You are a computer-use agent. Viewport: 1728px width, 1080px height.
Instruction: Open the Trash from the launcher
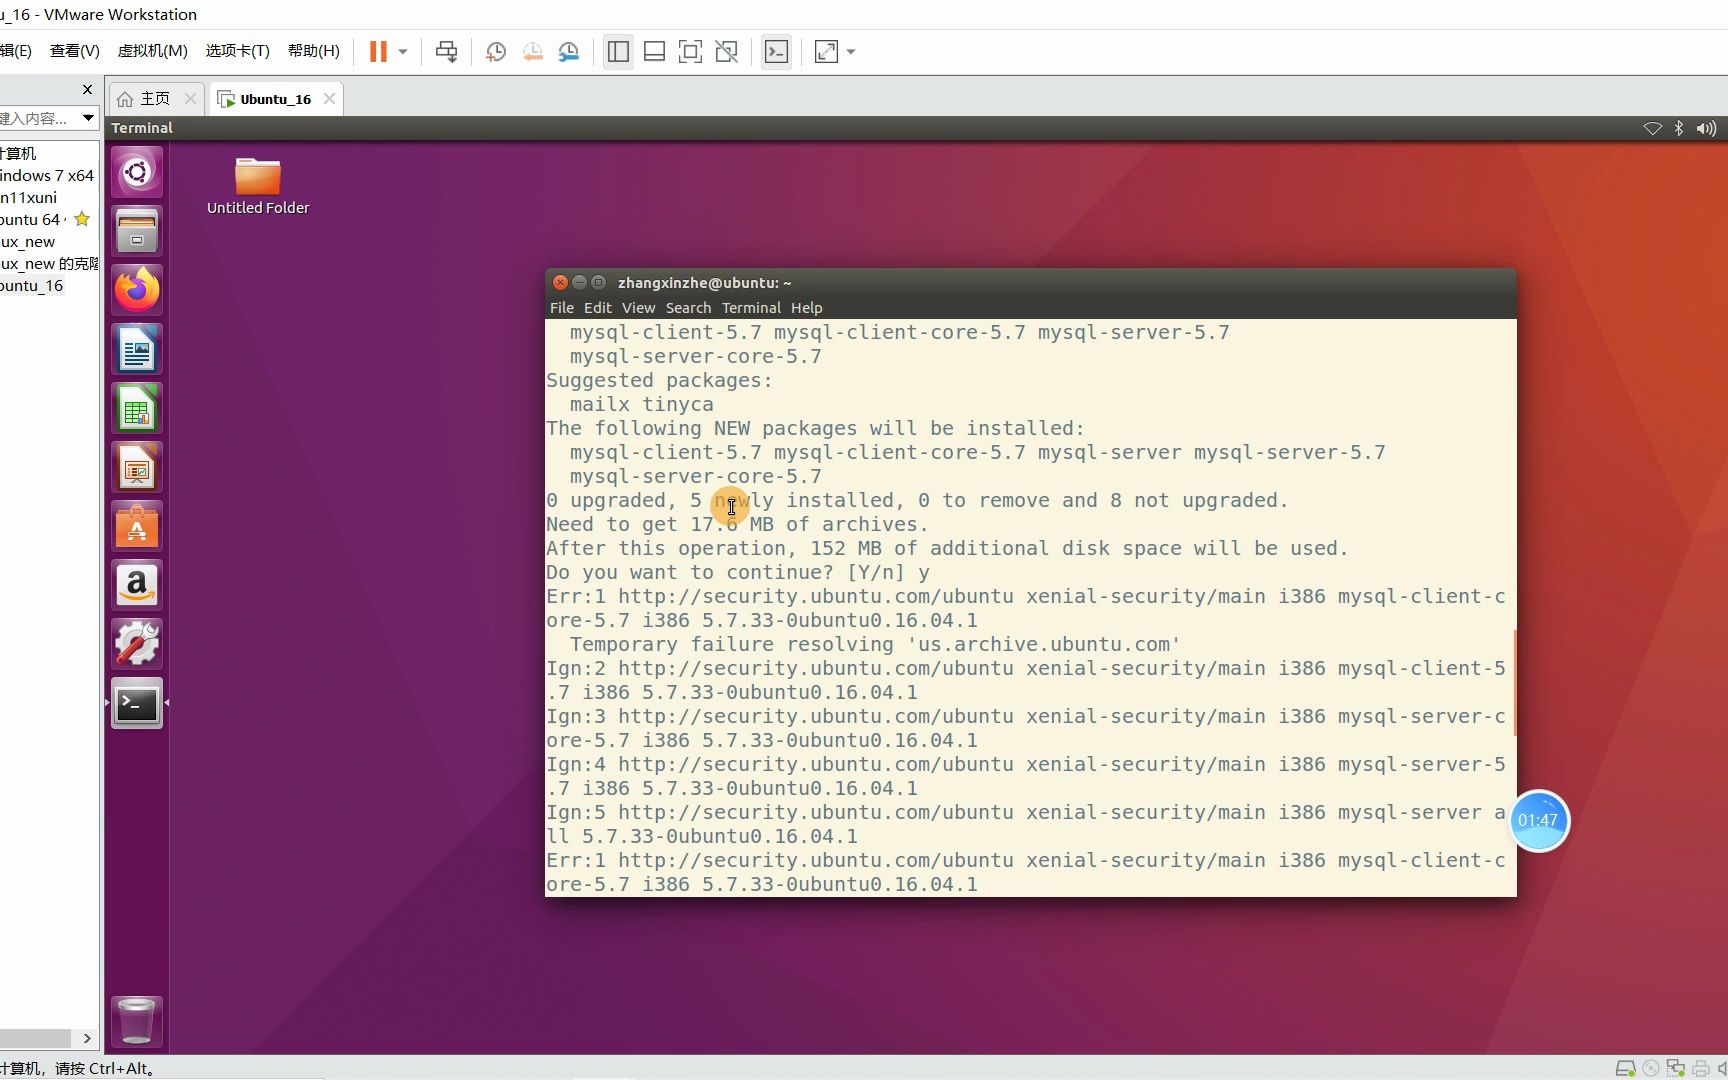coord(137,1021)
